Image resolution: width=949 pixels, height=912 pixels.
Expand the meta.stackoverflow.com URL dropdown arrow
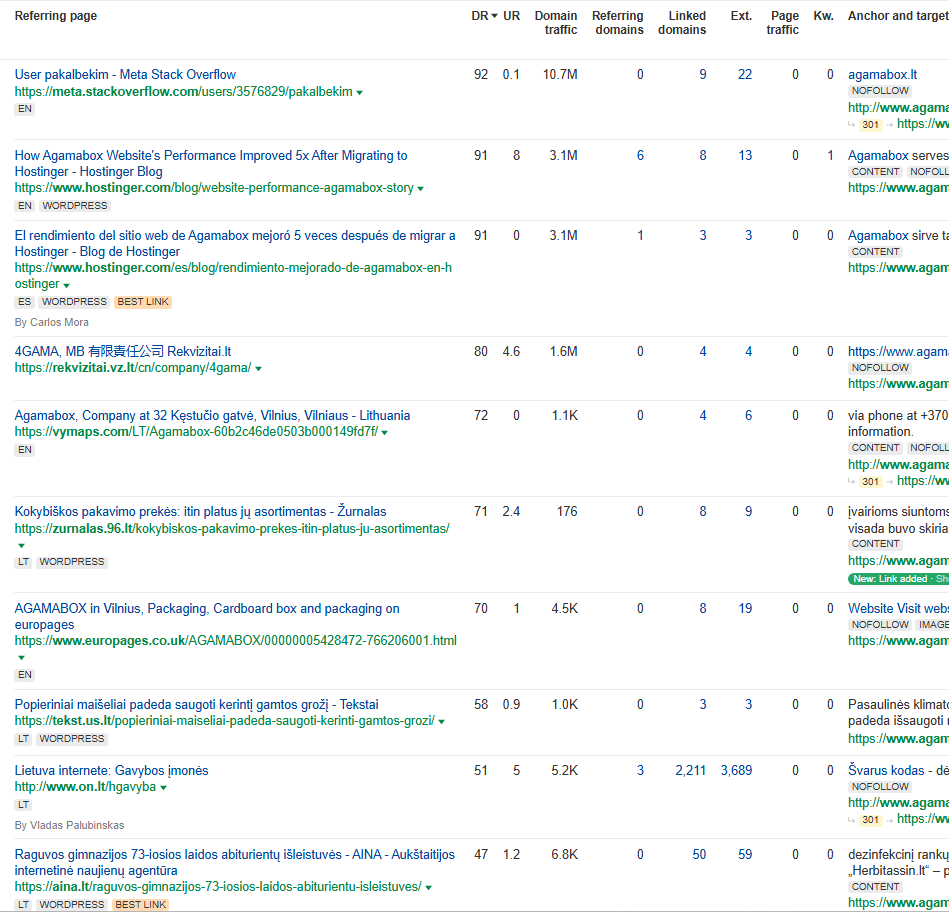[x=360, y=93]
